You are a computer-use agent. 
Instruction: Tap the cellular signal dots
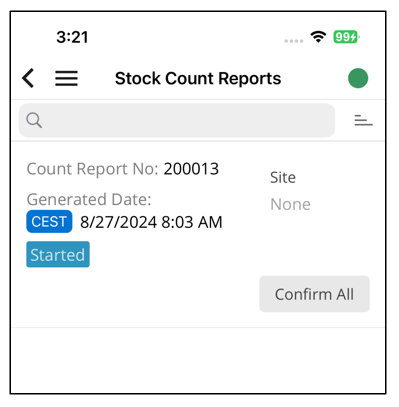pyautogui.click(x=294, y=41)
